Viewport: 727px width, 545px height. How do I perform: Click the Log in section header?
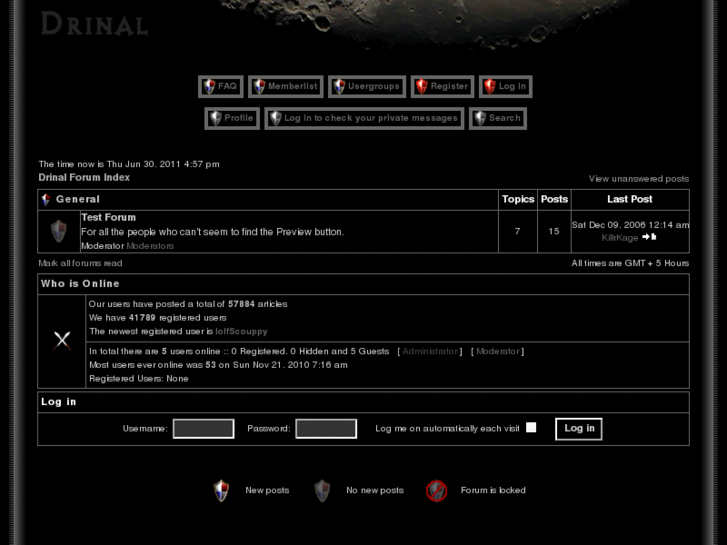click(x=58, y=402)
